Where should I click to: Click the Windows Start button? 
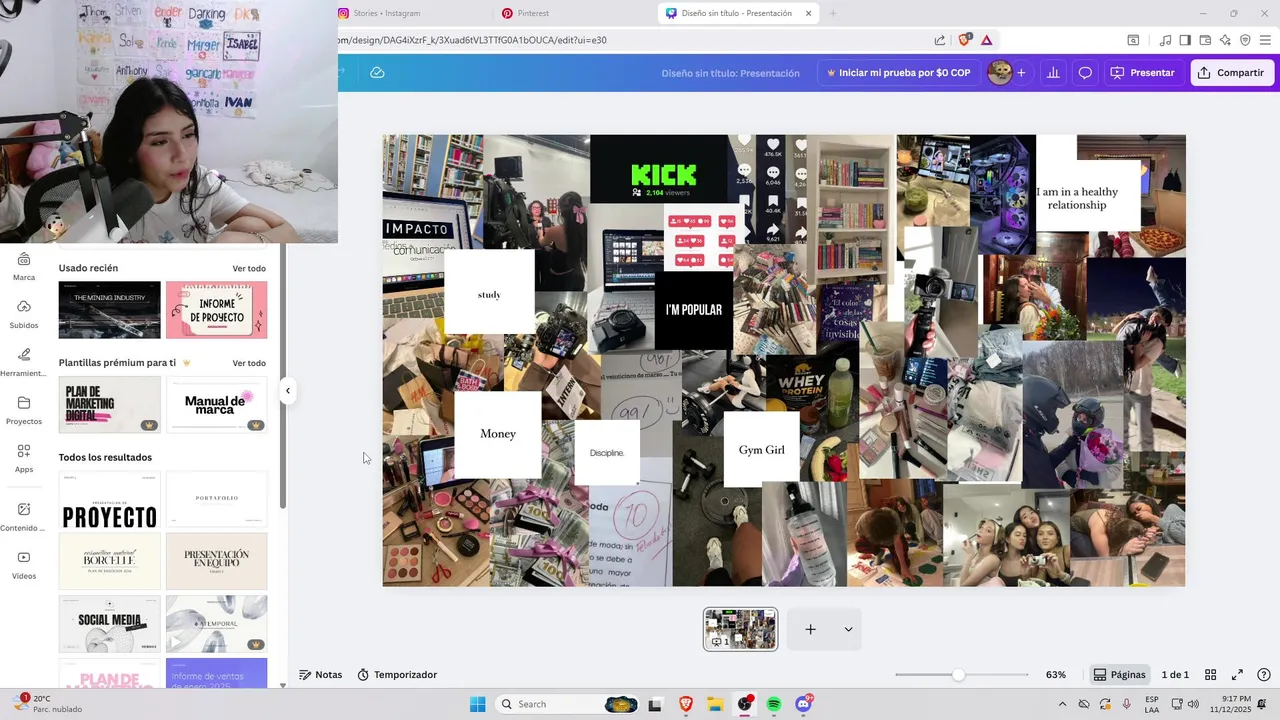pos(478,704)
